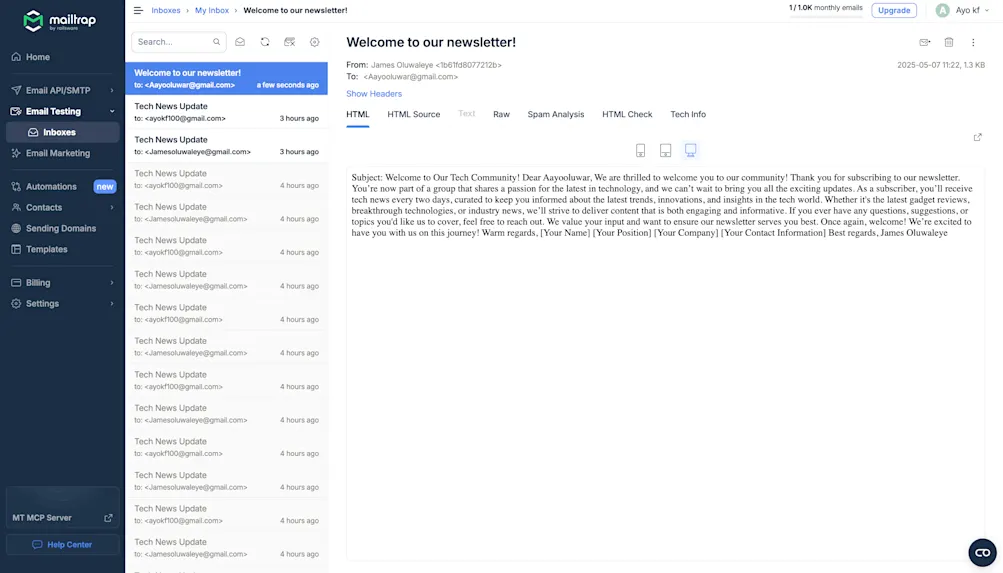The image size is (1003, 573).
Task: Click the search magnifier icon
Action: (217, 42)
